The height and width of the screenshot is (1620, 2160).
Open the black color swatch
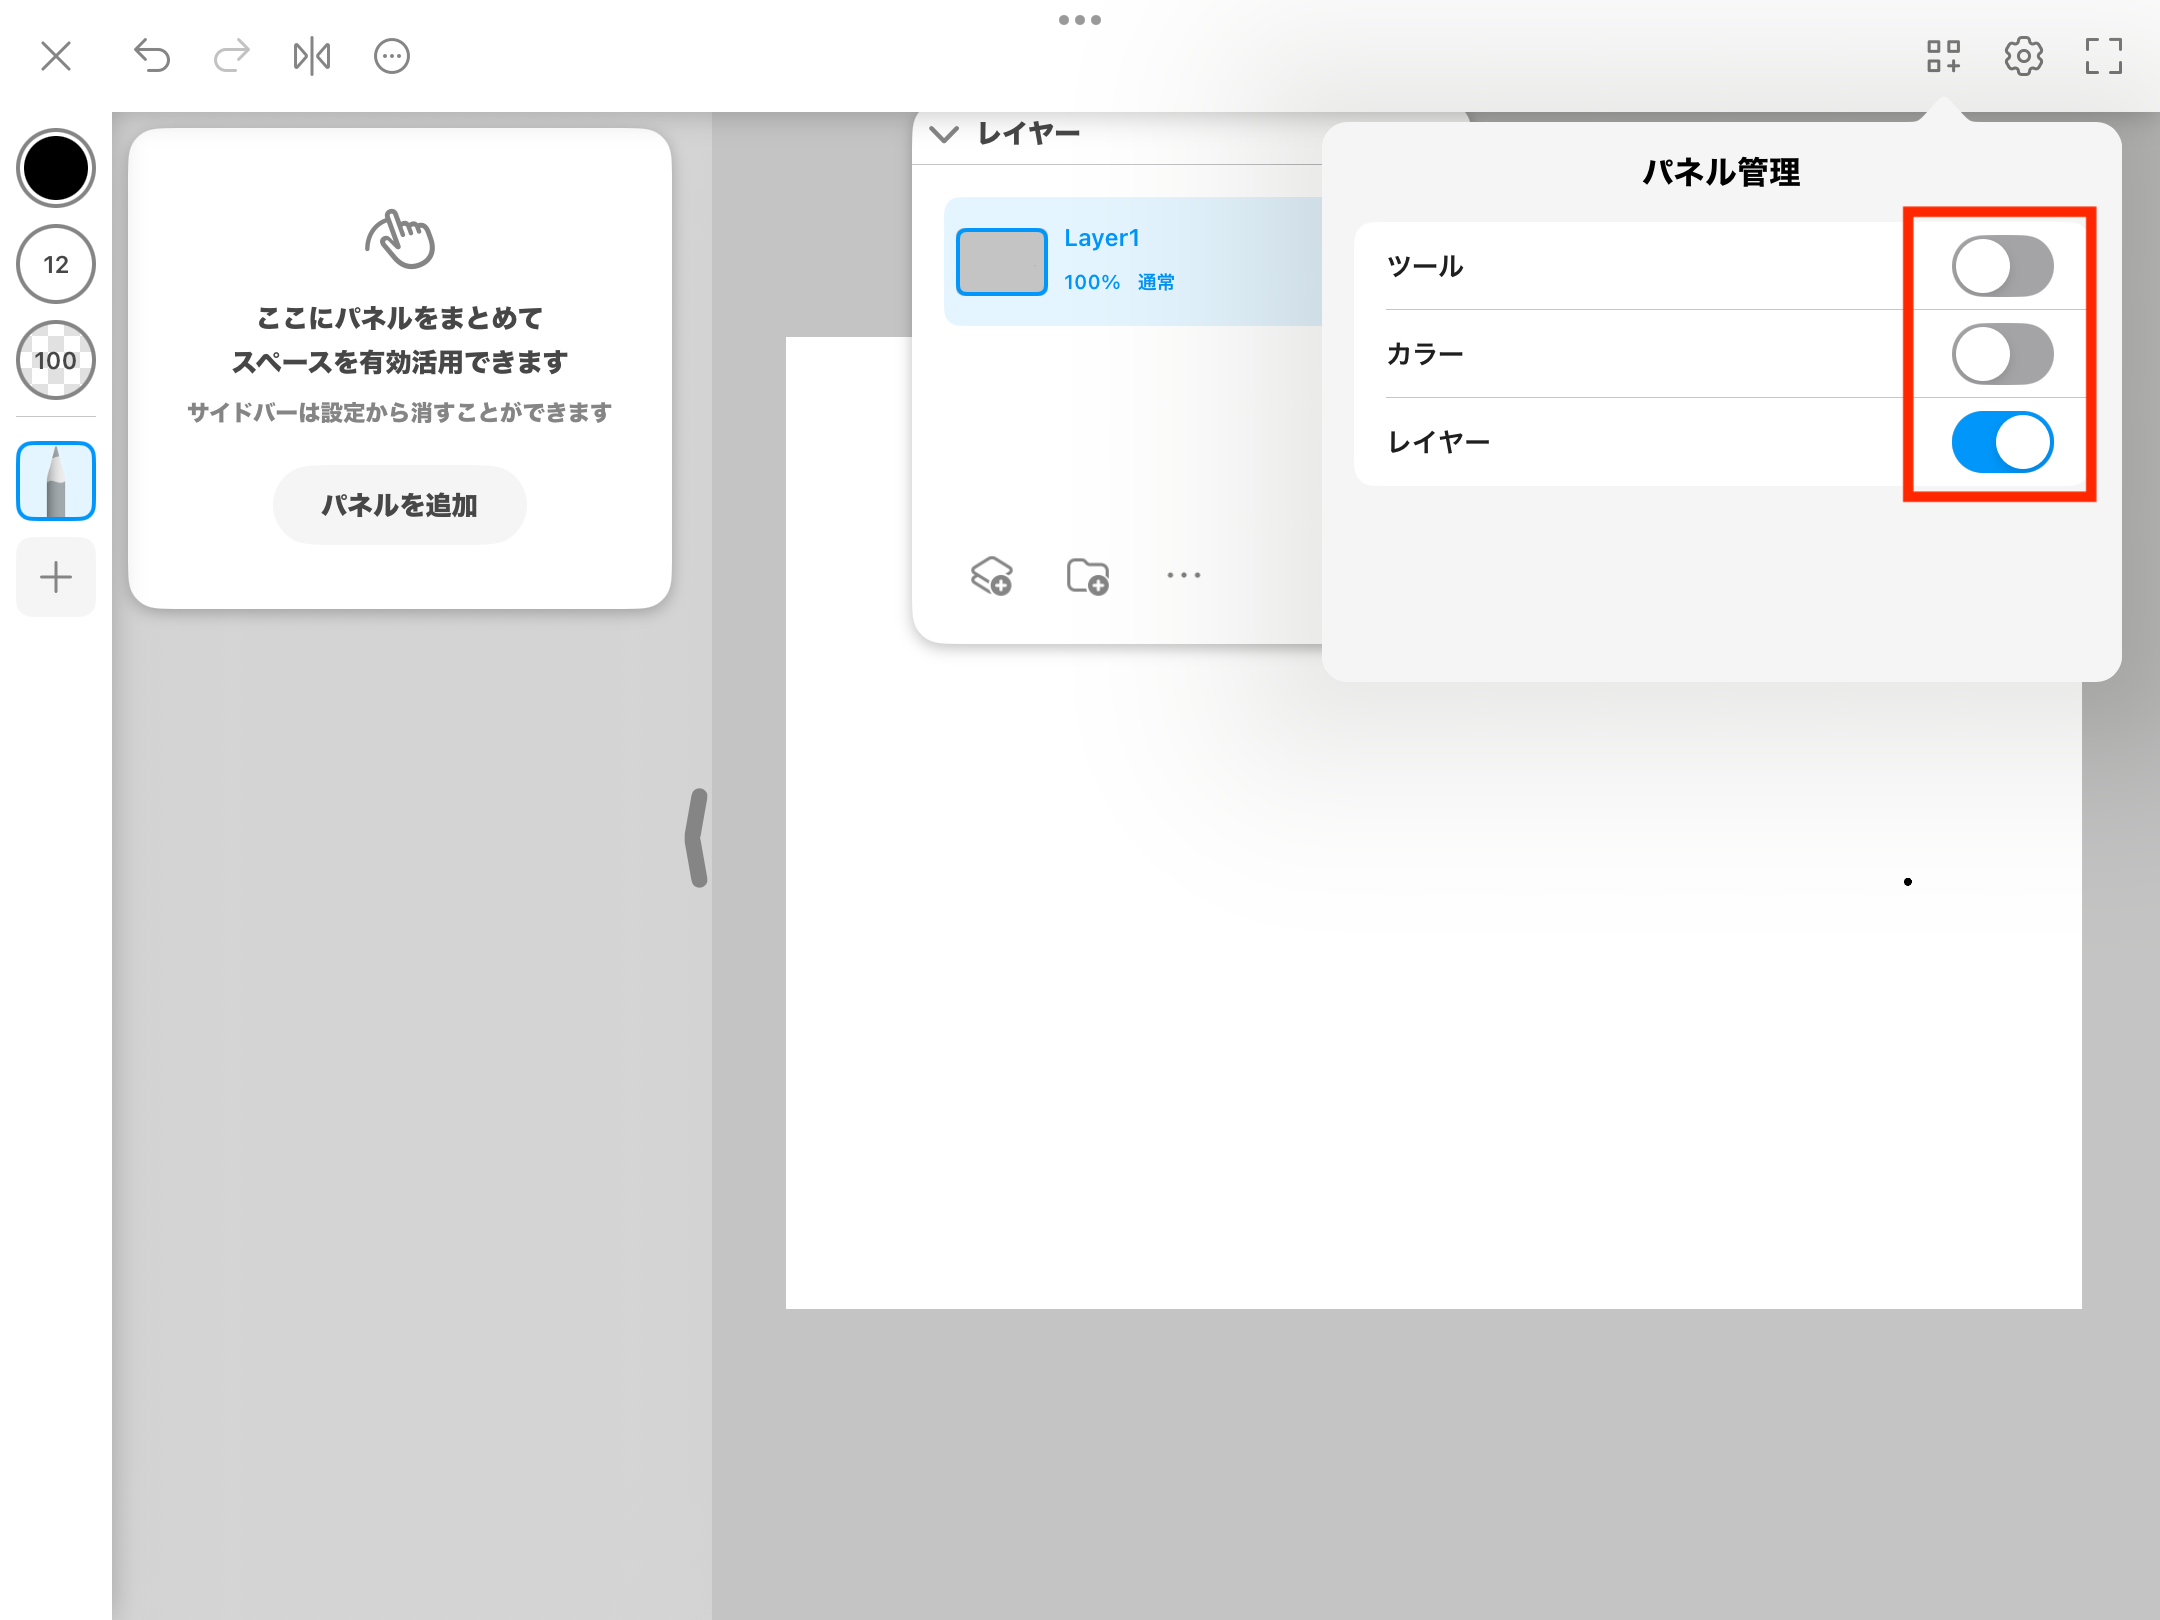tap(56, 168)
